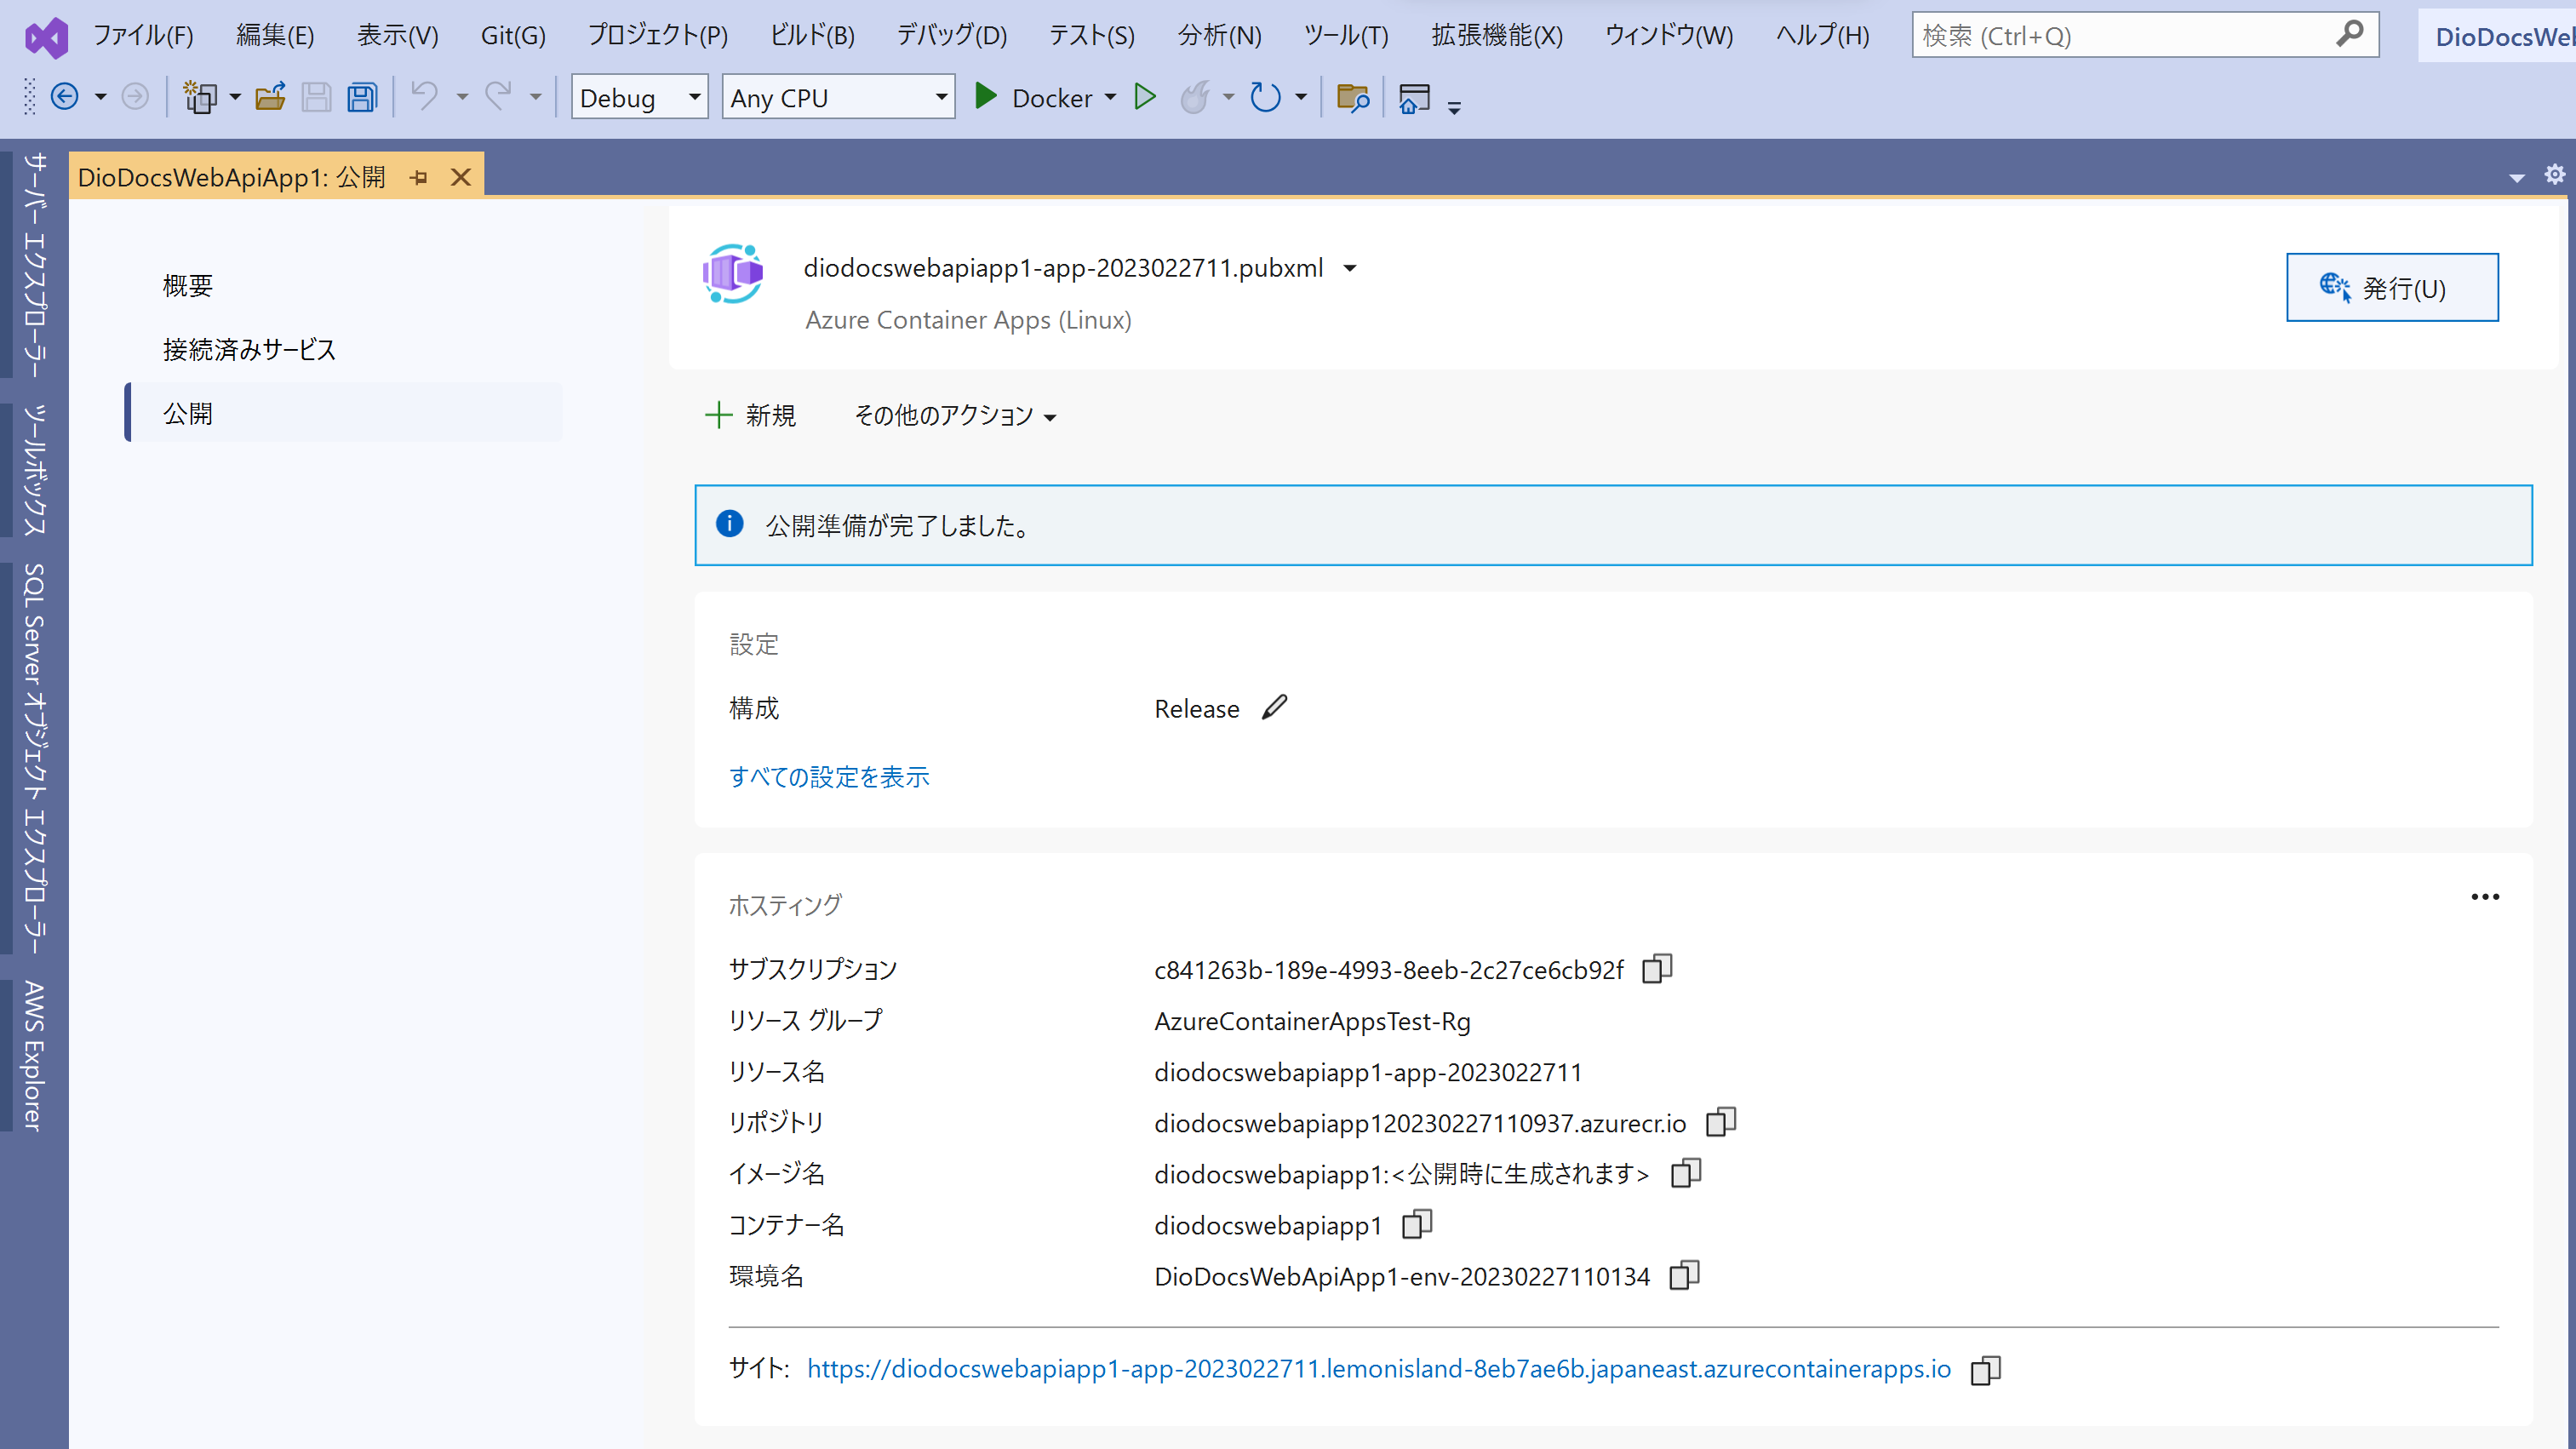This screenshot has height=1449, width=2576.
Task: Copy the image name value
Action: [x=1686, y=1172]
